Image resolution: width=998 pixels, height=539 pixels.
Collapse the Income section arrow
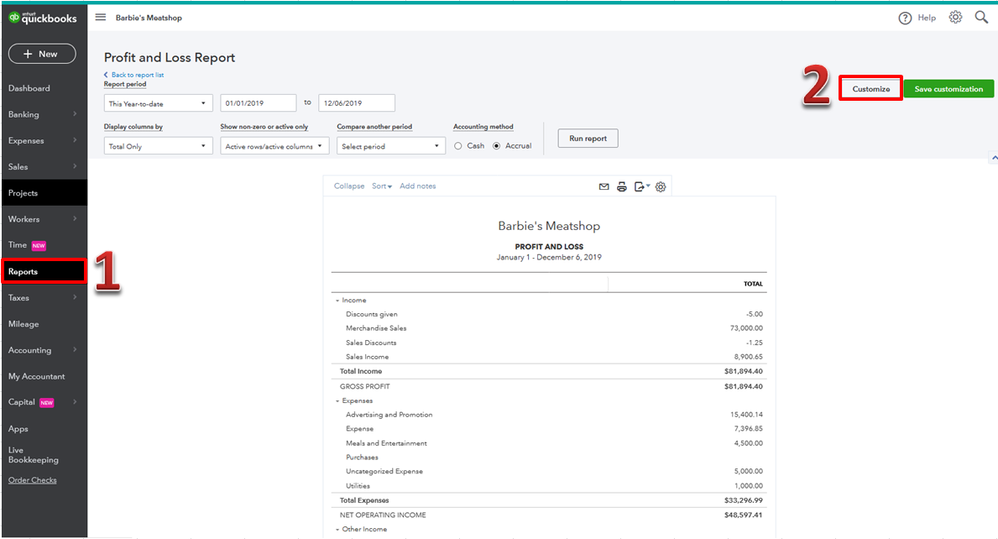337,300
